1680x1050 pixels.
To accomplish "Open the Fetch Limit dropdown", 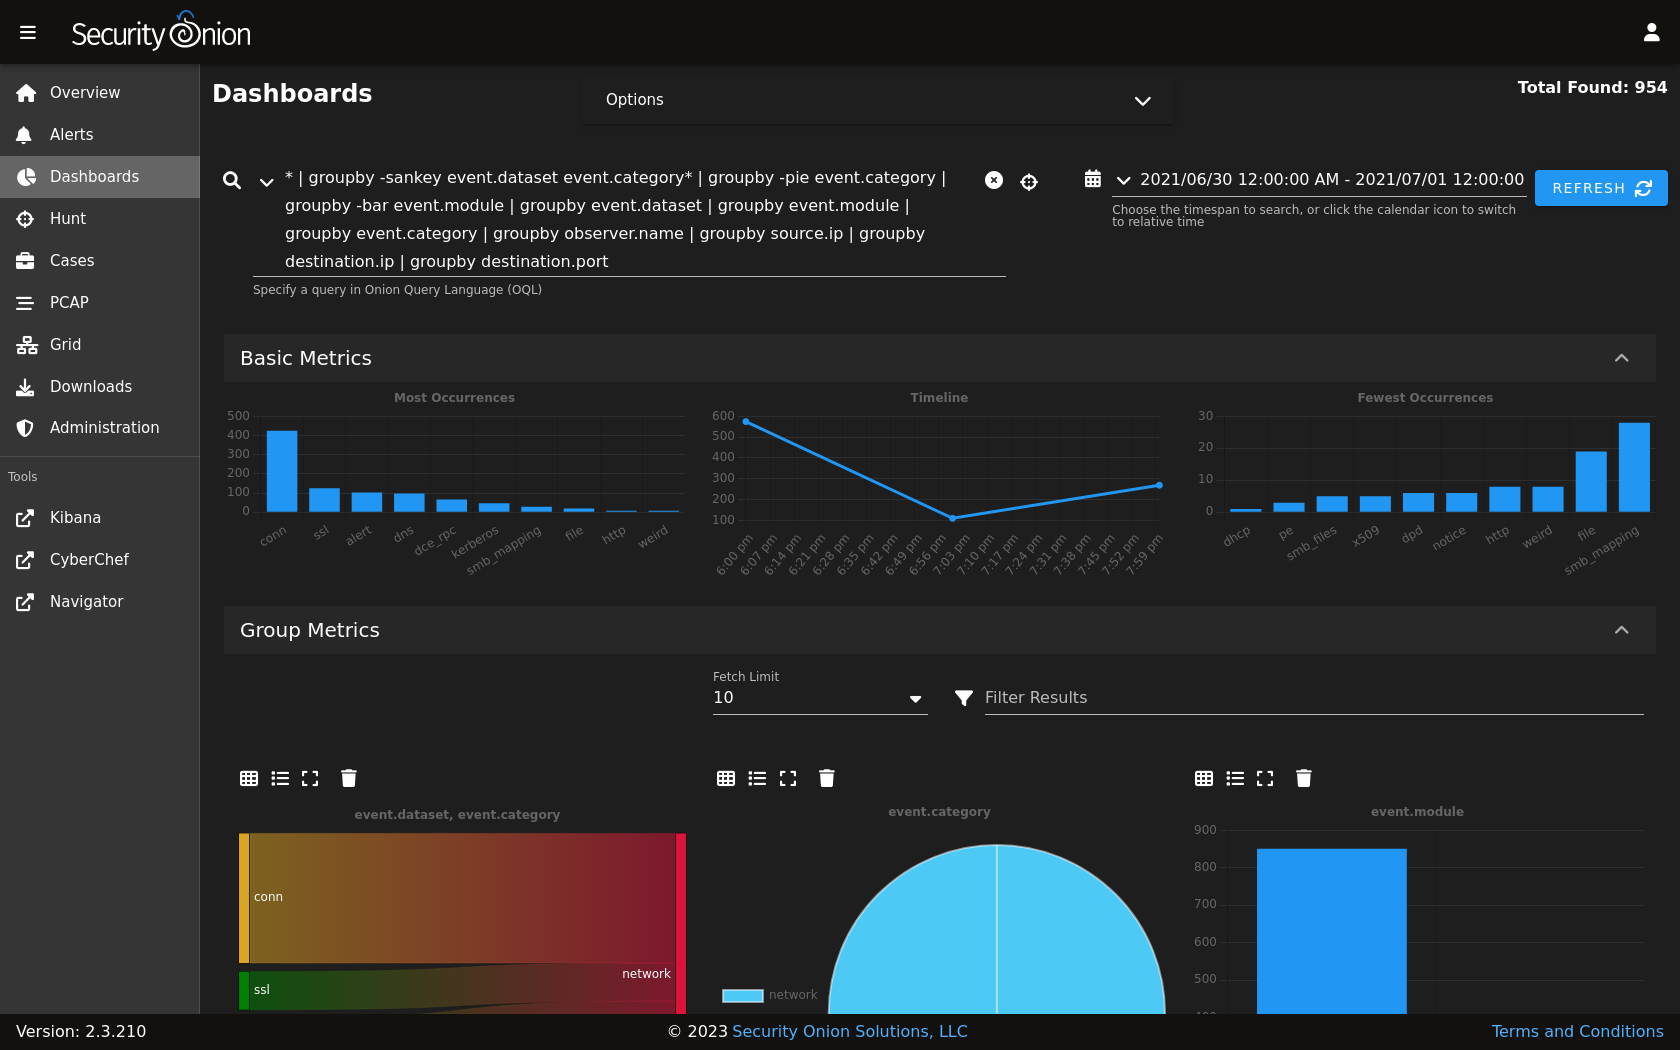I will click(820, 698).
